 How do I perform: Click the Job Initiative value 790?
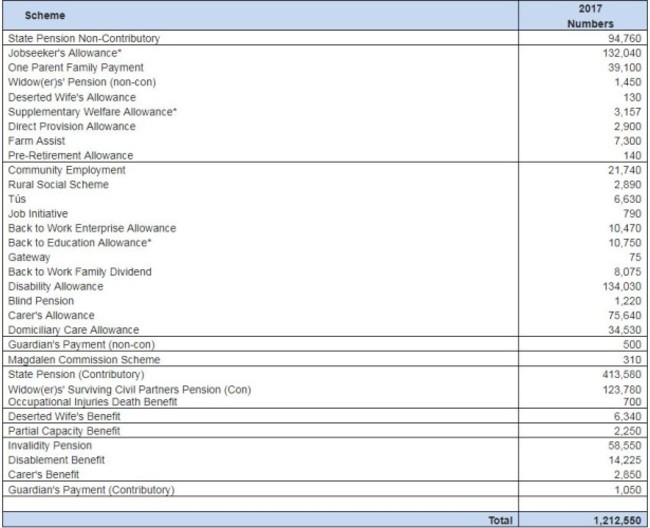click(630, 213)
